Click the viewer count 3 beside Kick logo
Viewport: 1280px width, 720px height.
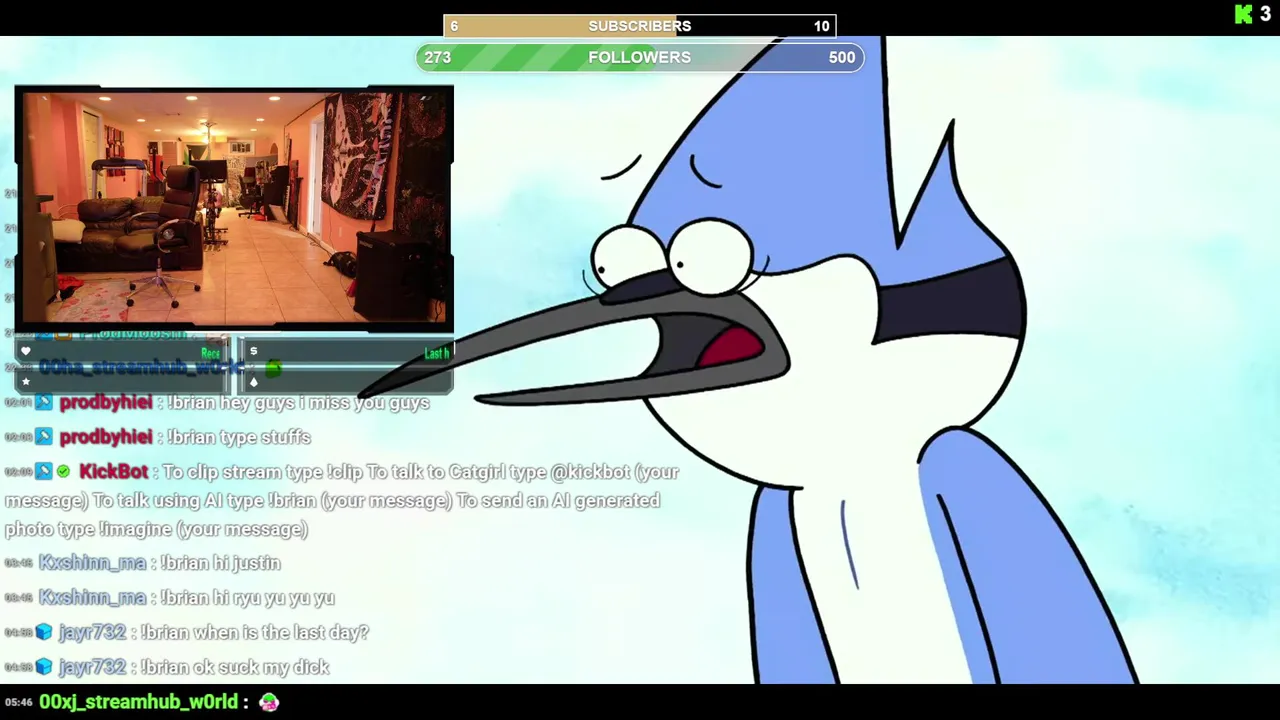[x=1265, y=14]
